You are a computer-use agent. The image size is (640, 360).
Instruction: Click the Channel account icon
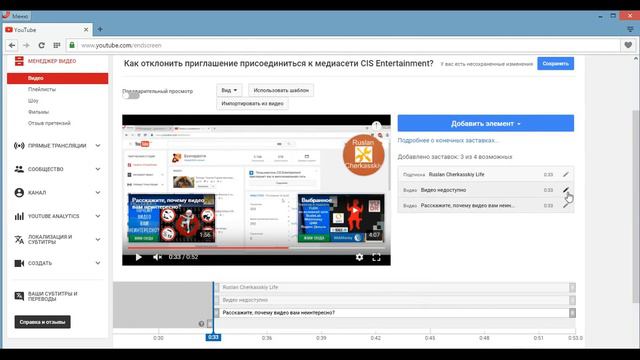coord(19,193)
